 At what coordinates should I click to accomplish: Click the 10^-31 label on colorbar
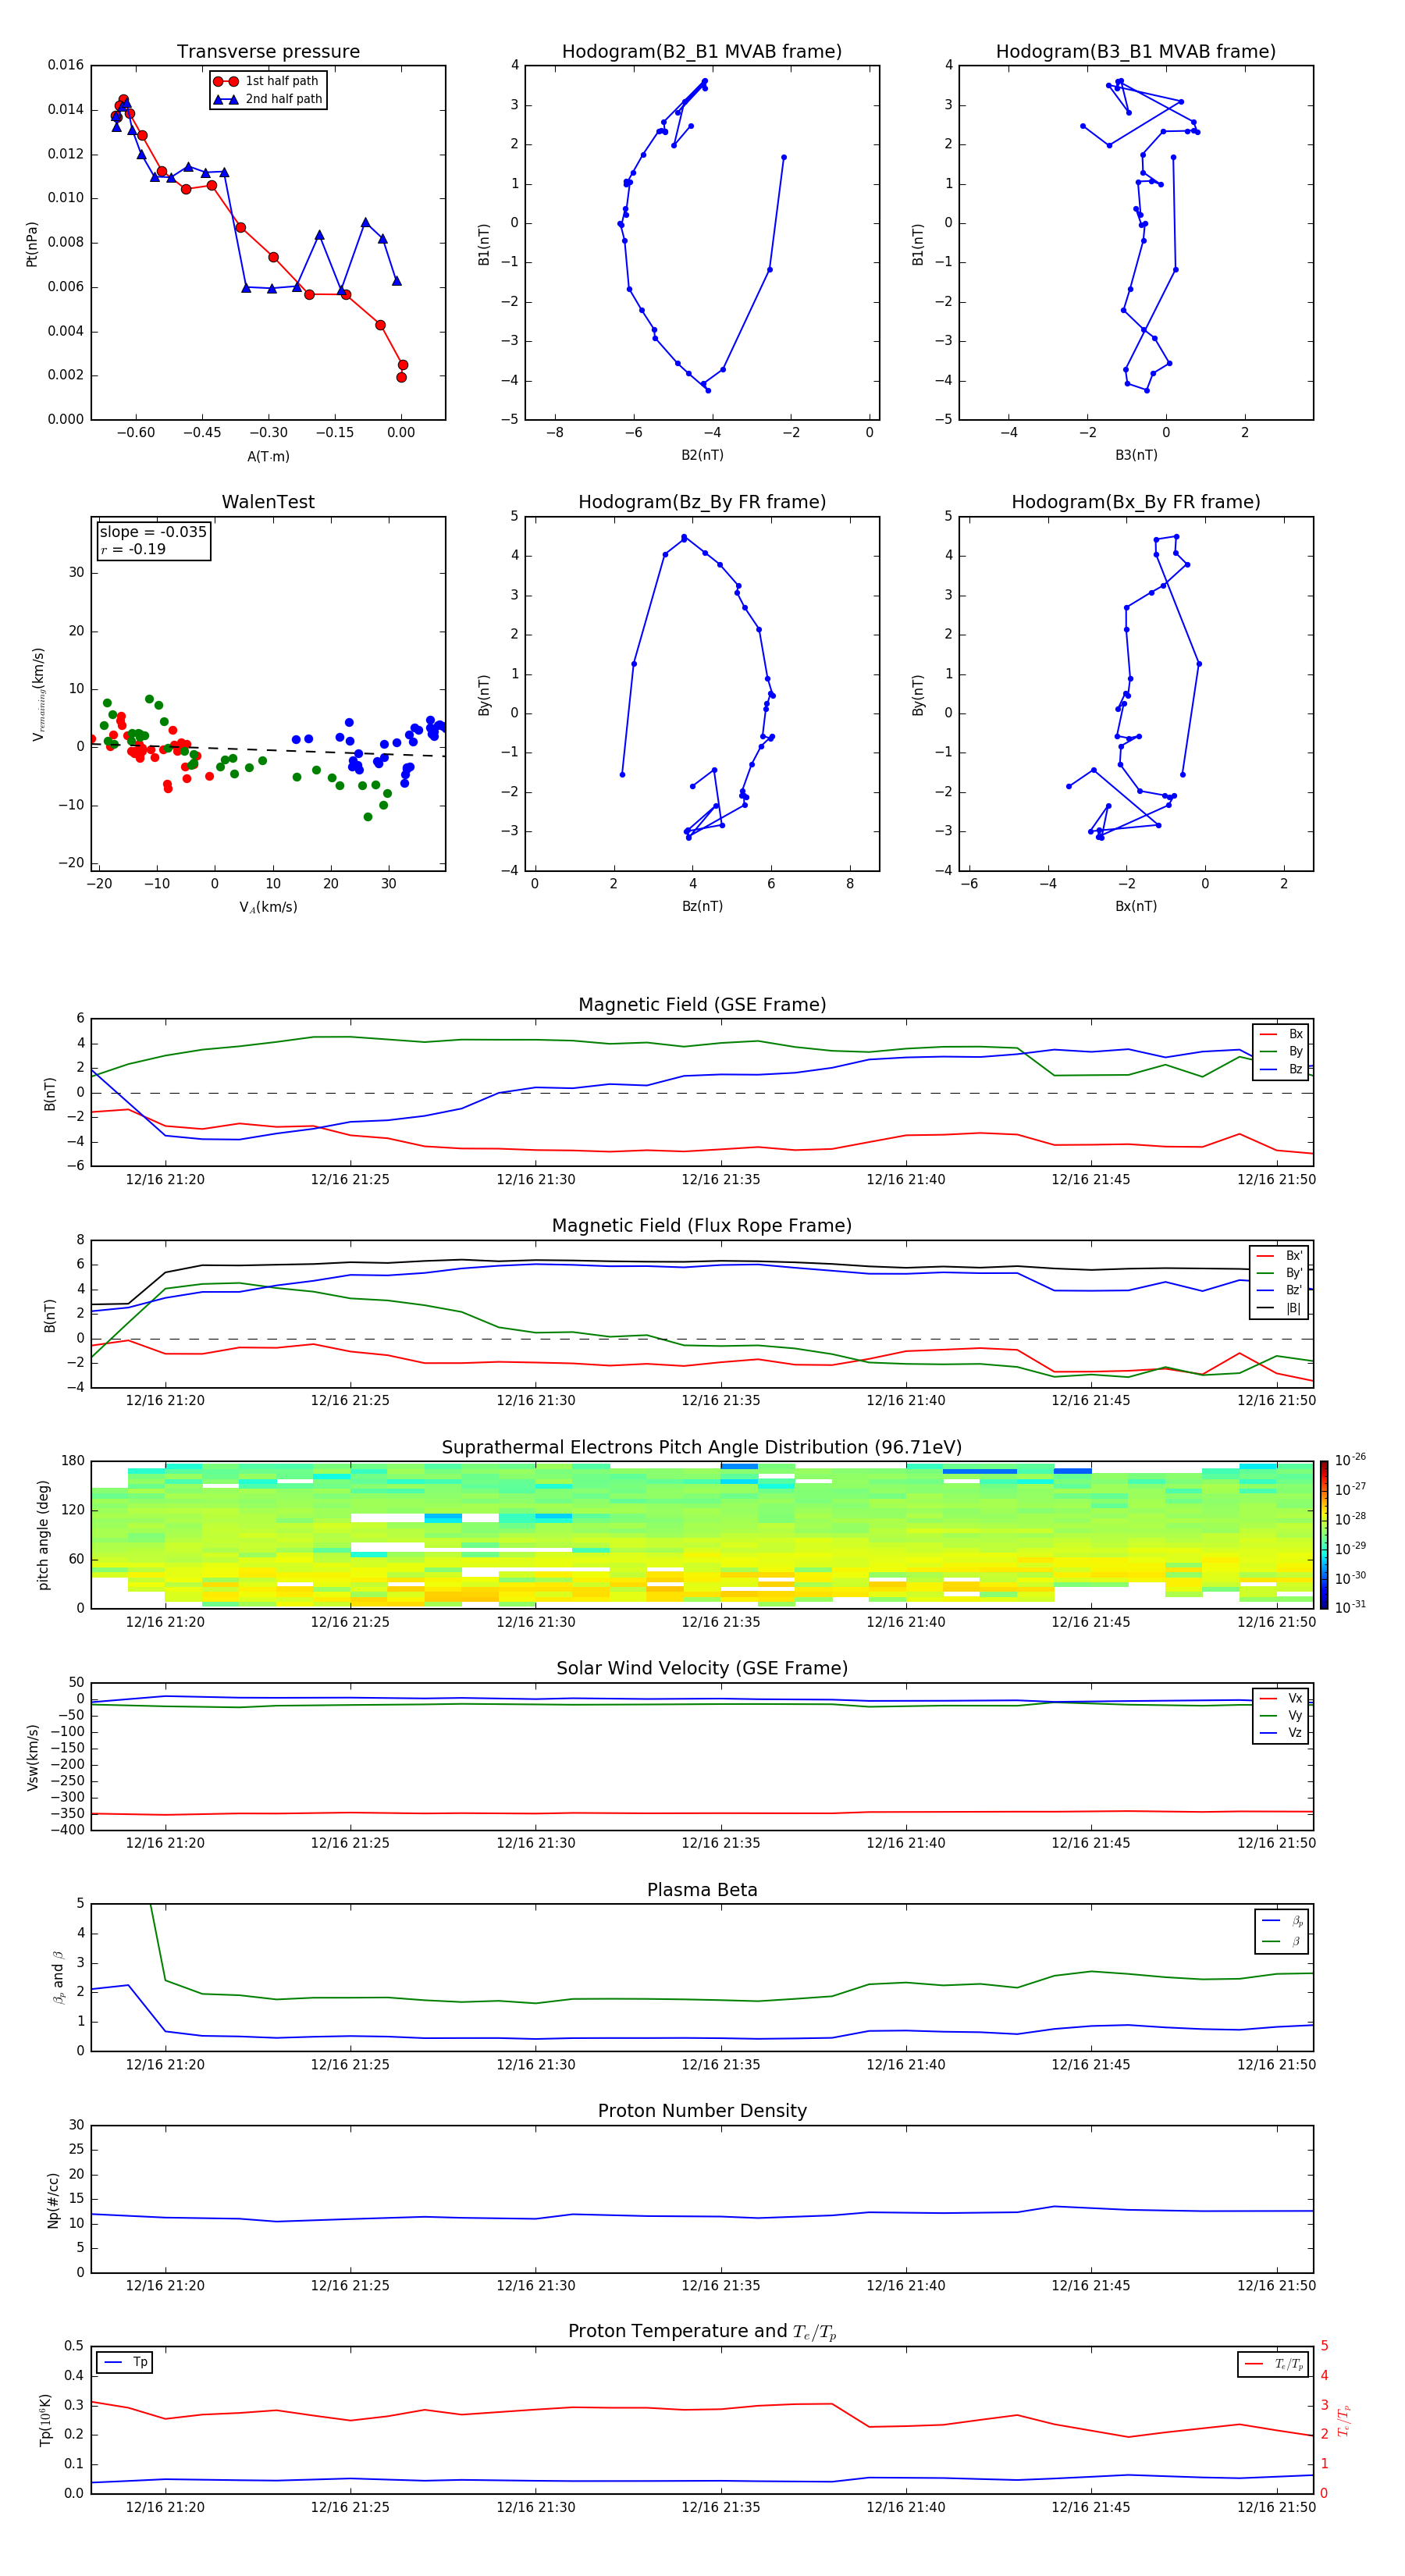(1350, 1607)
